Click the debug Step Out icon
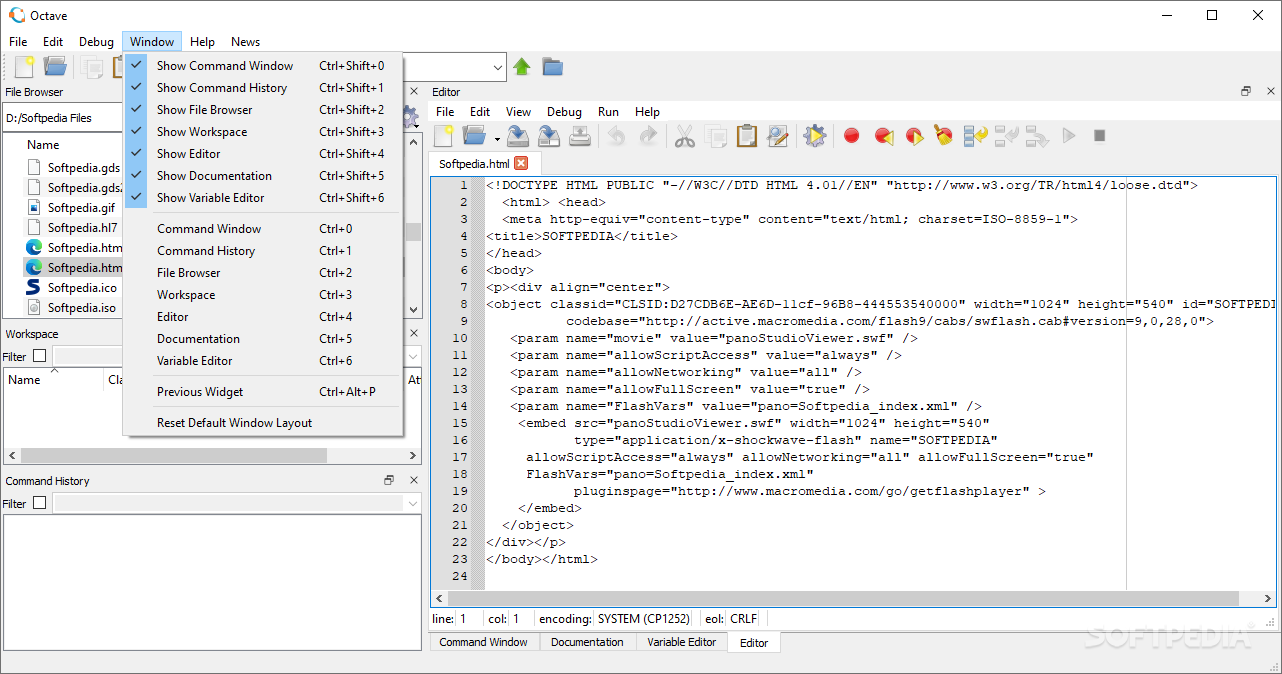 [1037, 136]
